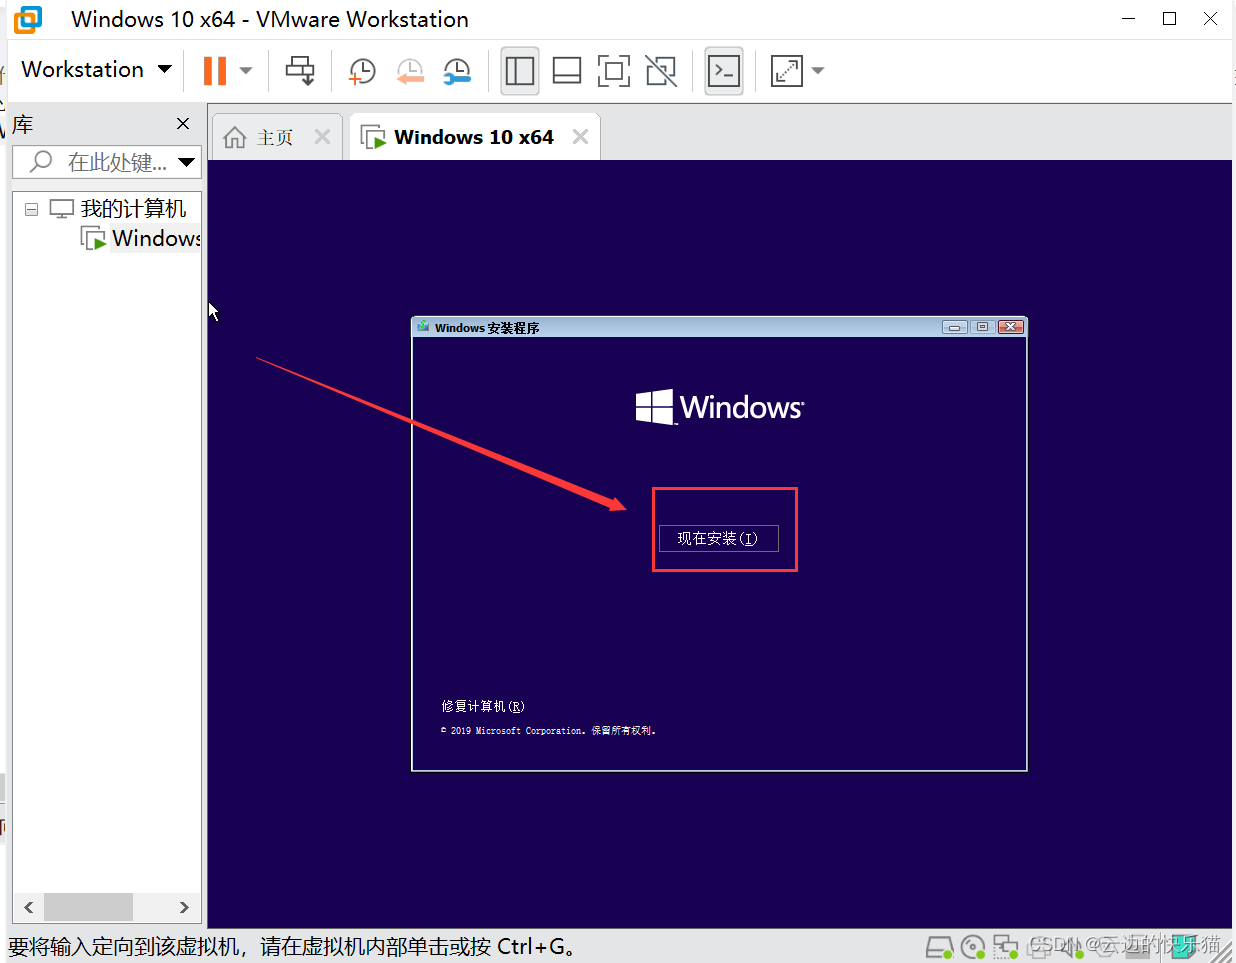
Task: Select the Windows 10 x64 tab
Action: tap(474, 137)
